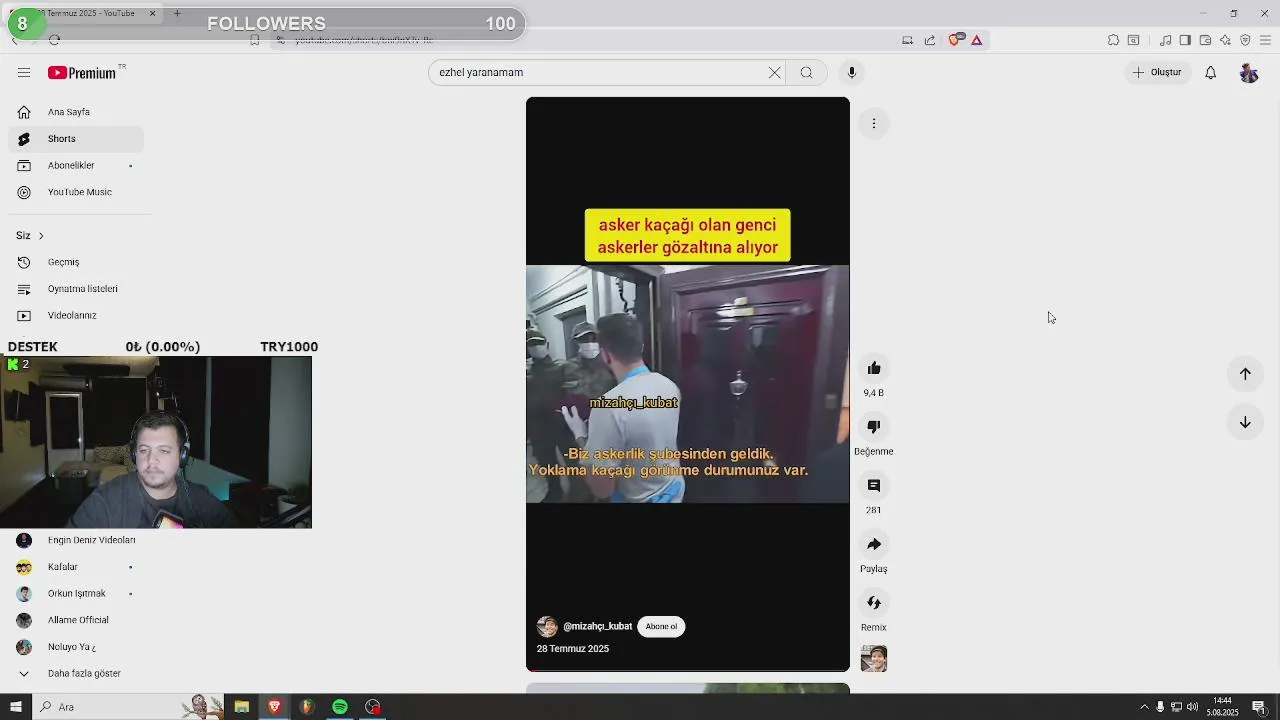Expand the Siz section chevron

coord(41,235)
